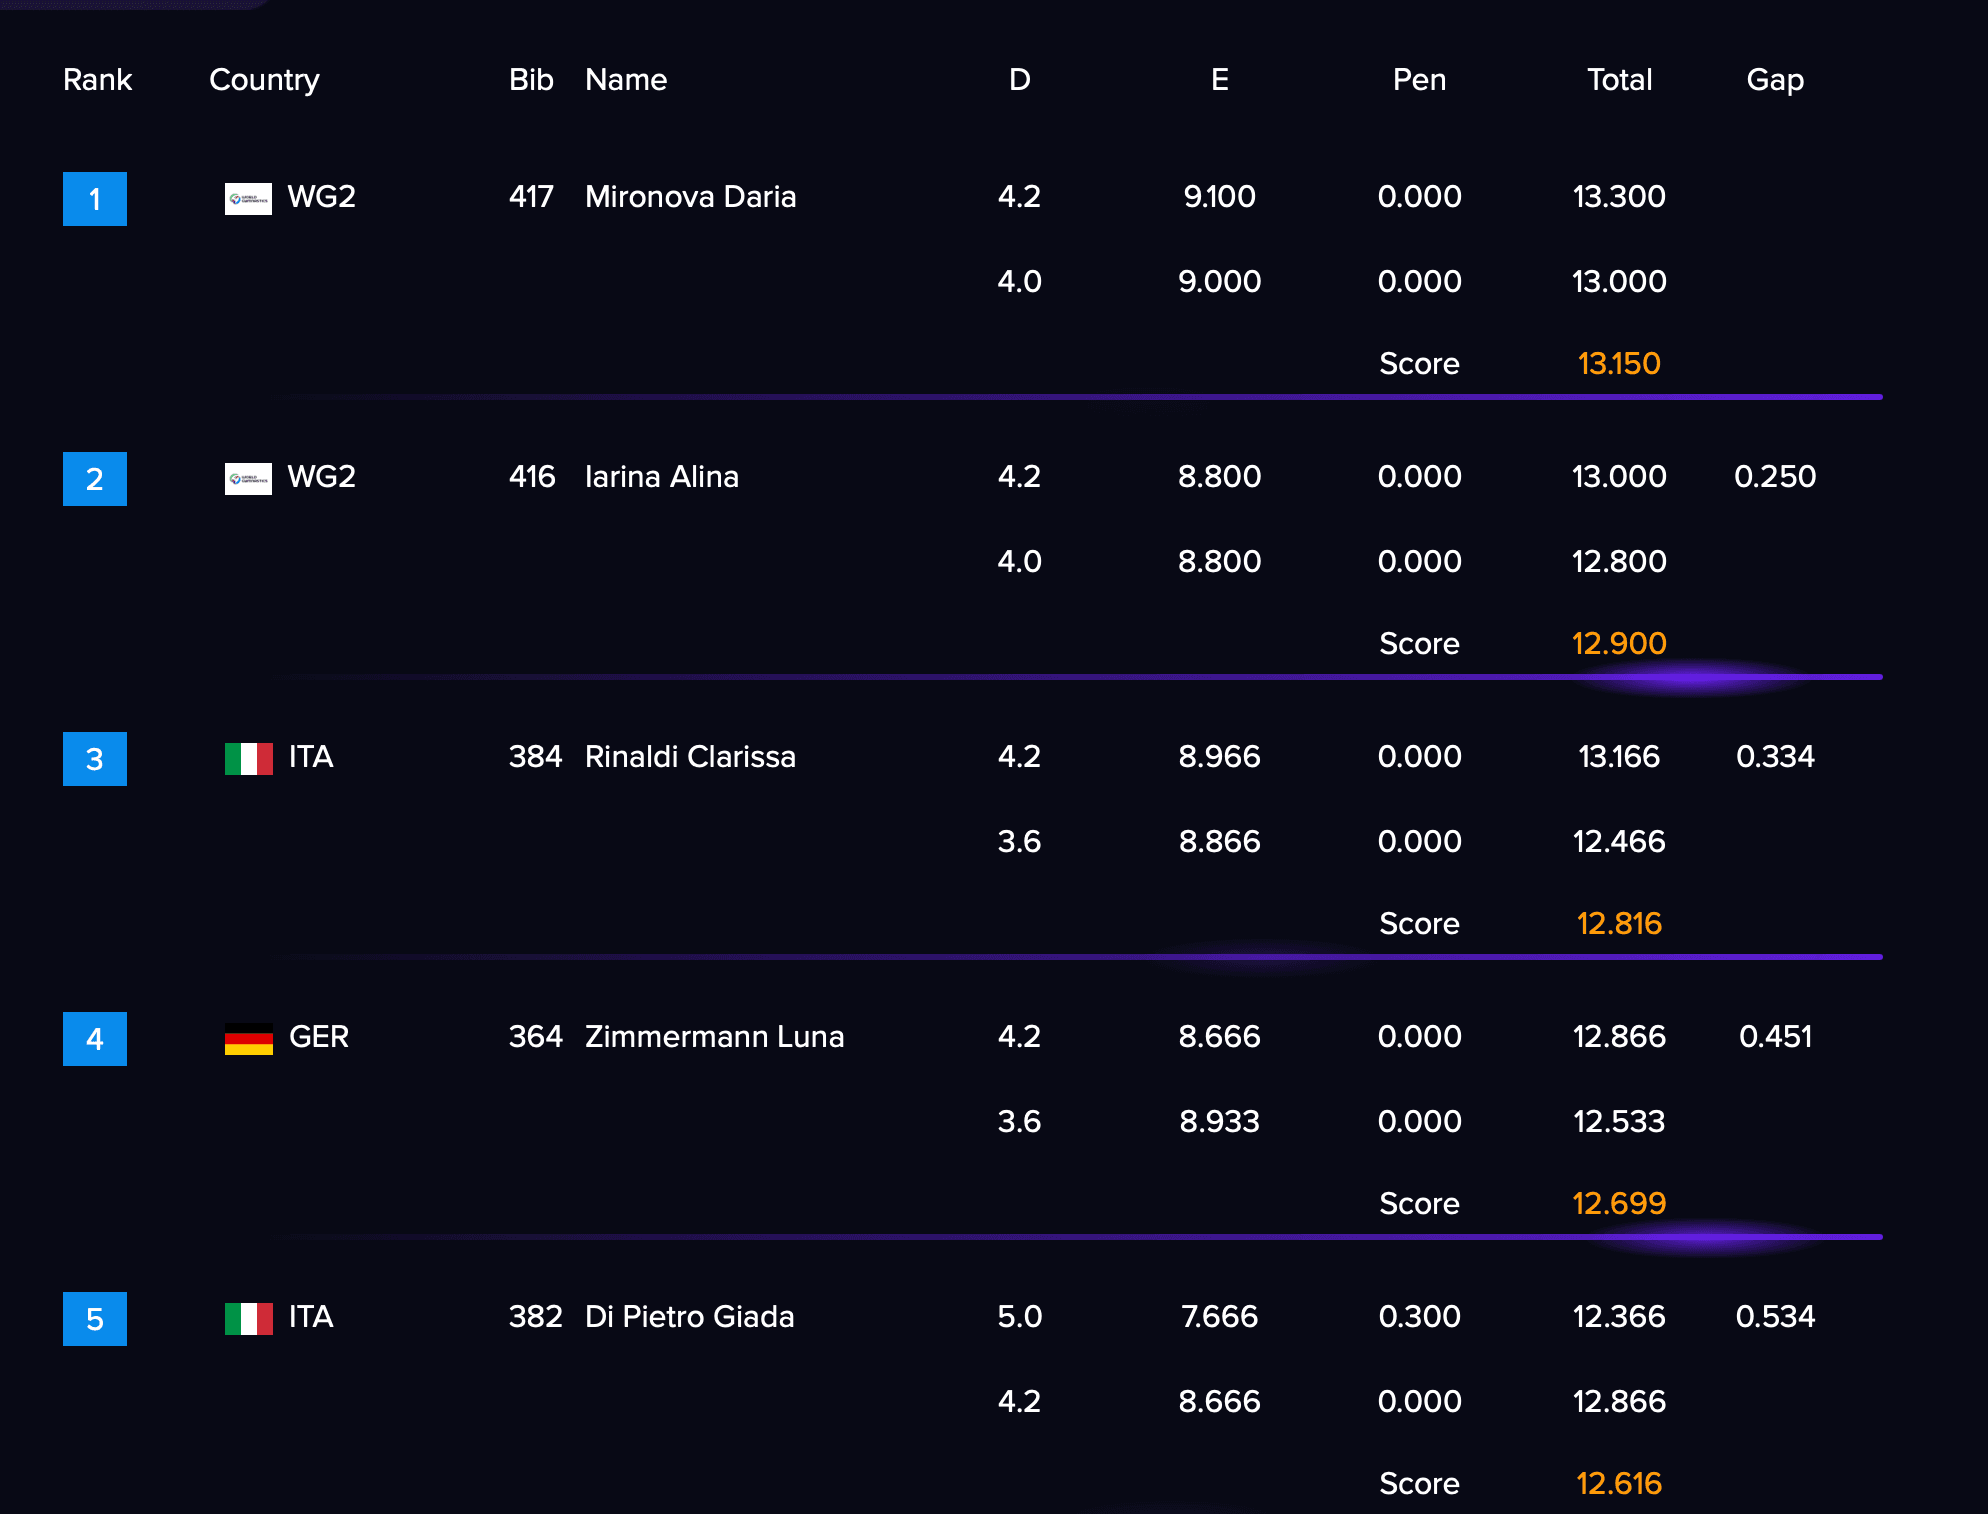Click the Rank column header

[x=97, y=80]
